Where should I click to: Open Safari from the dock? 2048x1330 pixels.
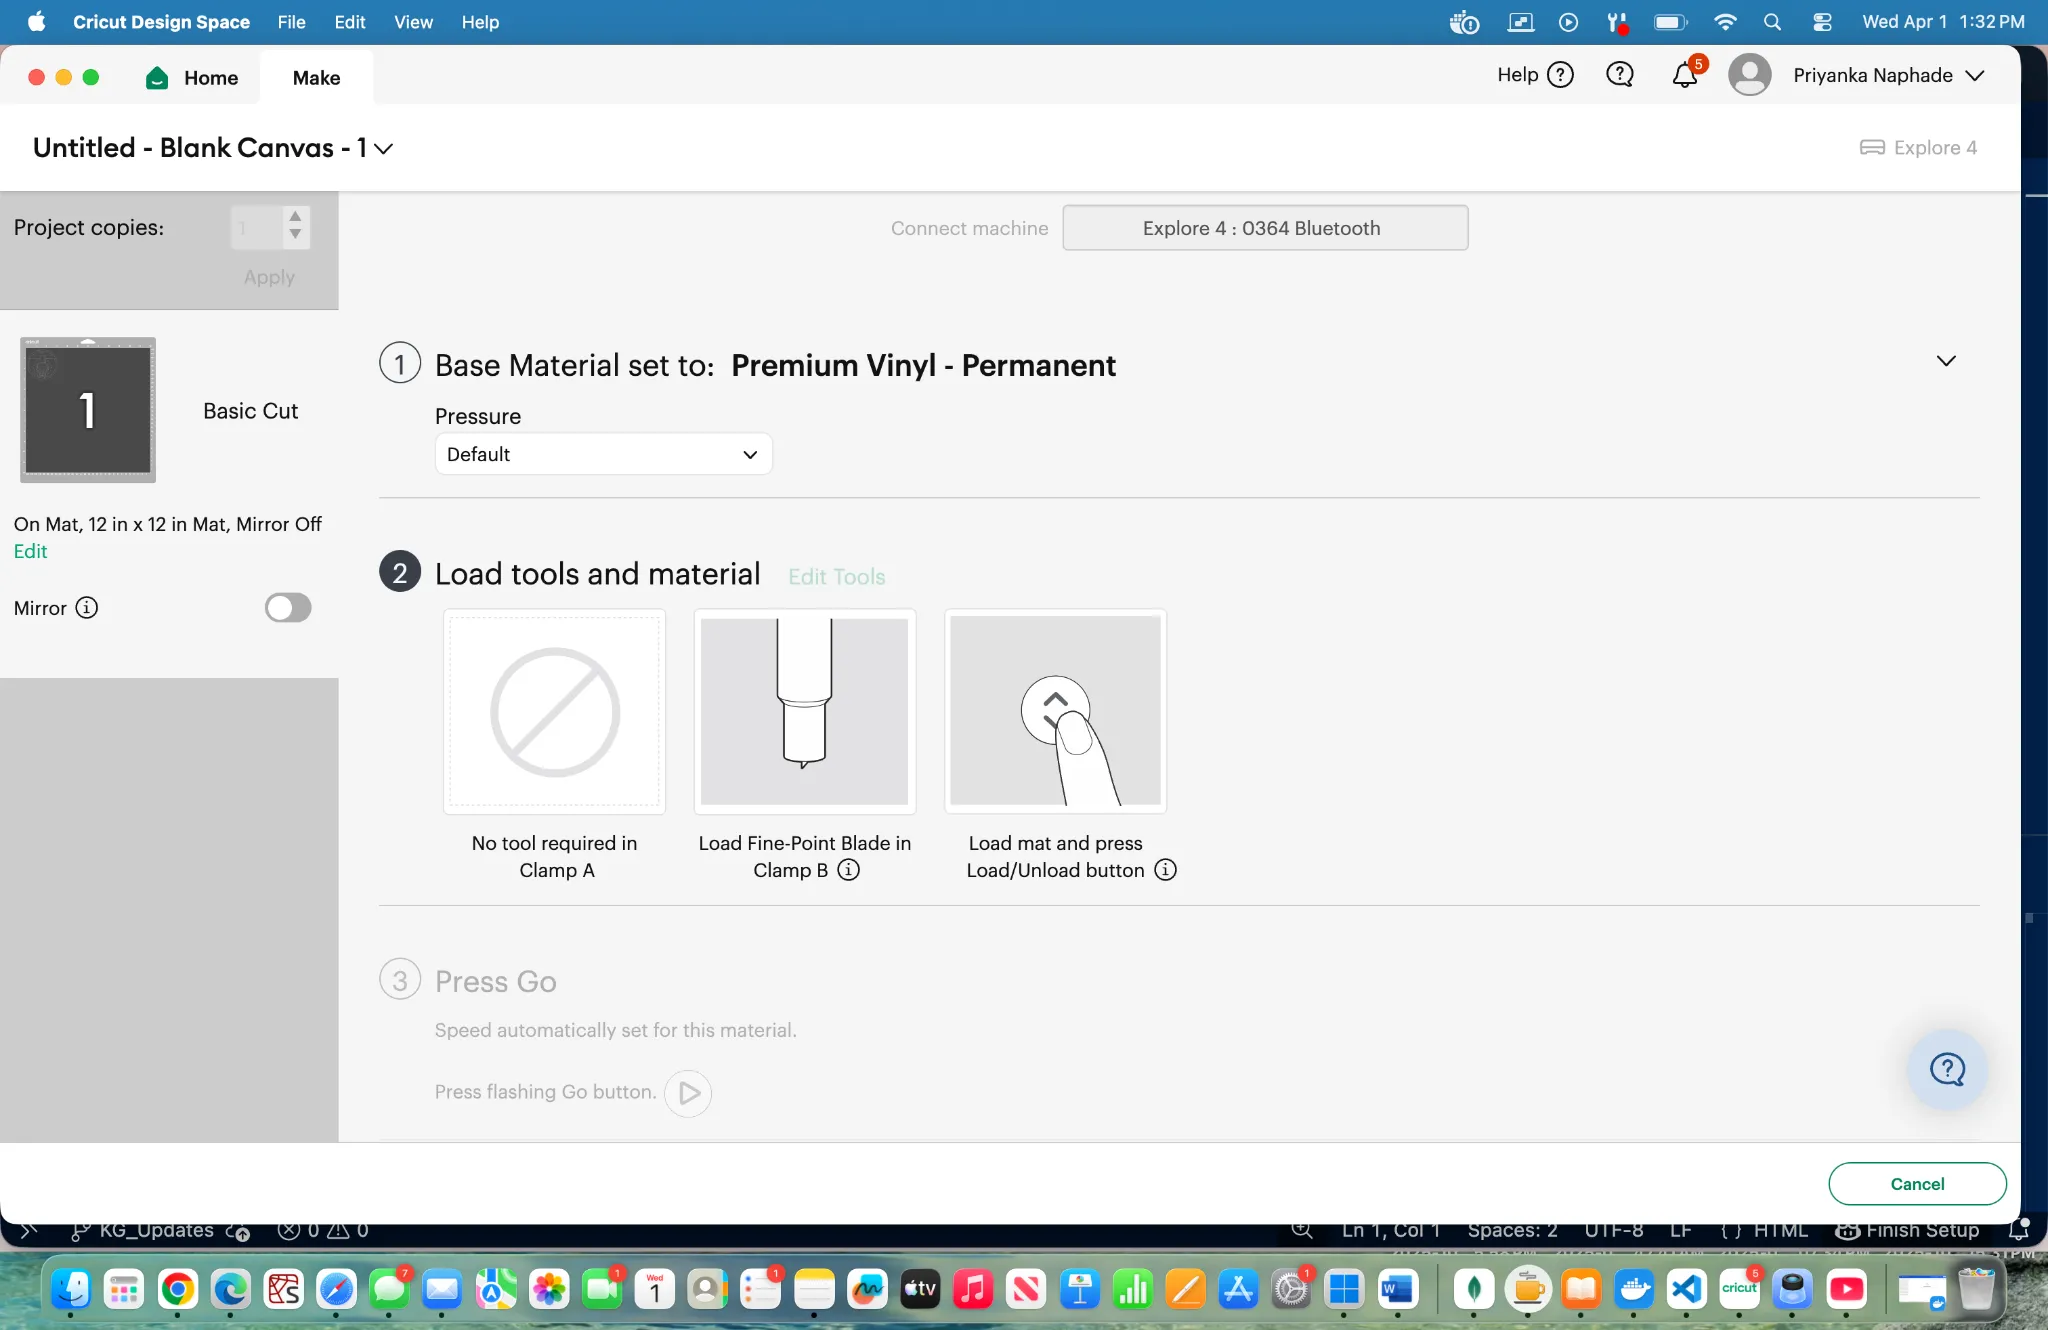coord(336,1289)
